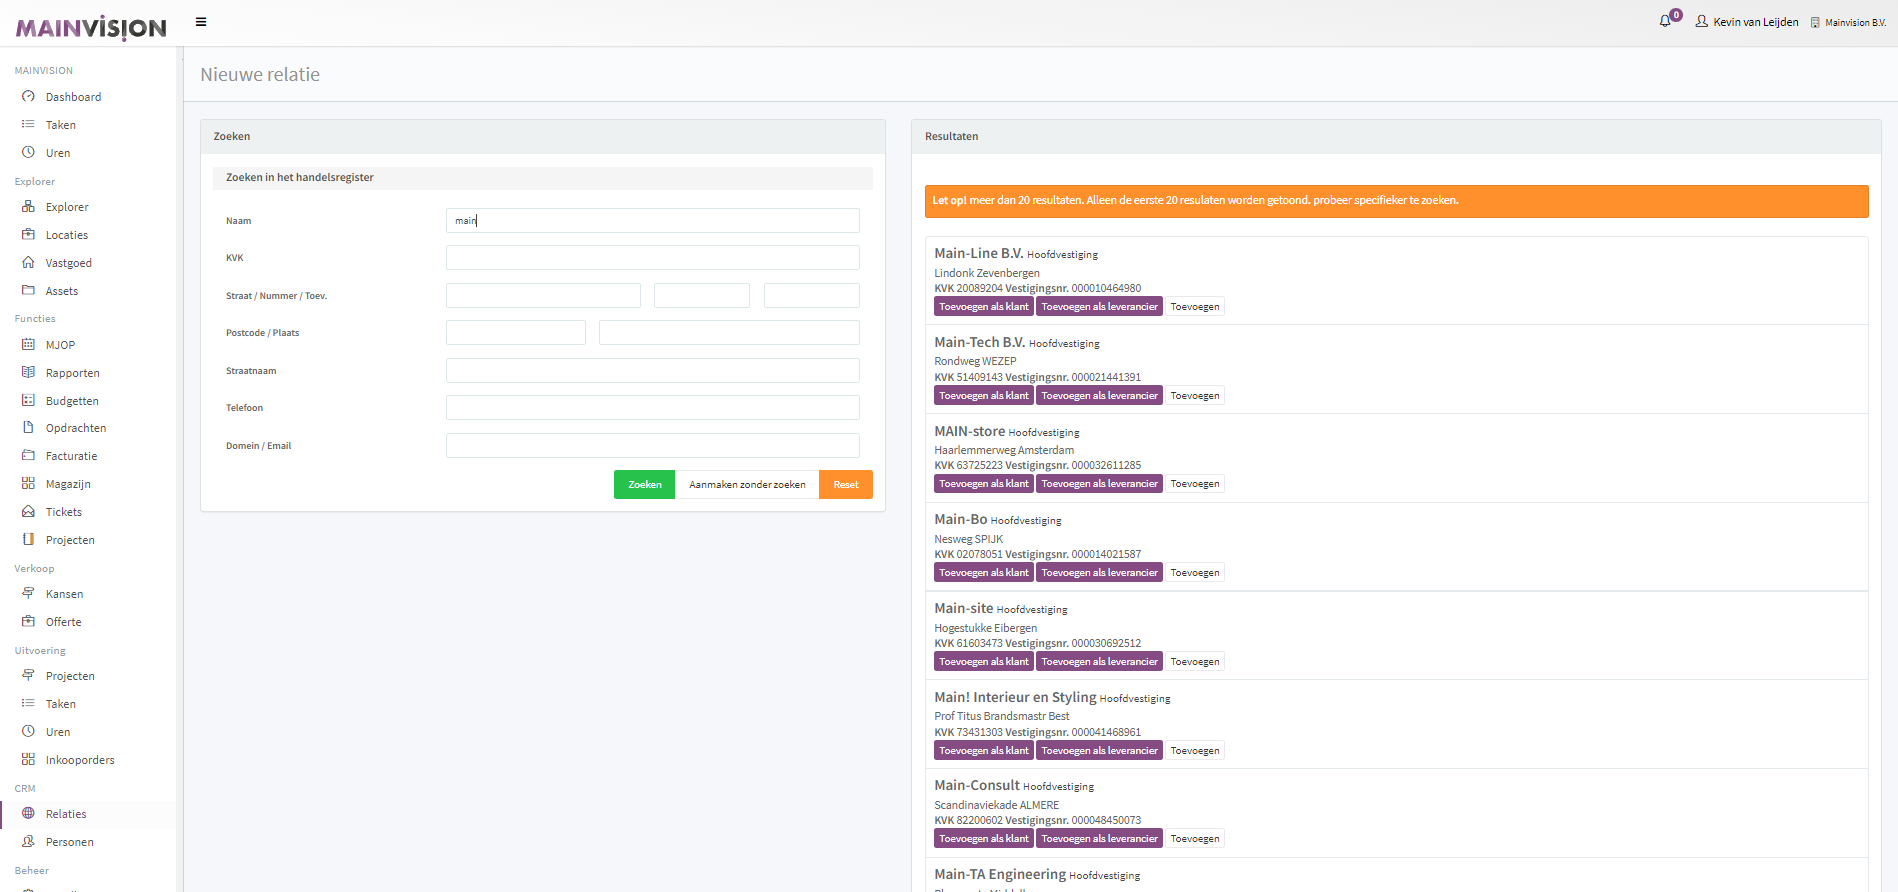Screen dimensions: 1898x892
Task: Add Main-site as leverancier
Action: (1099, 662)
